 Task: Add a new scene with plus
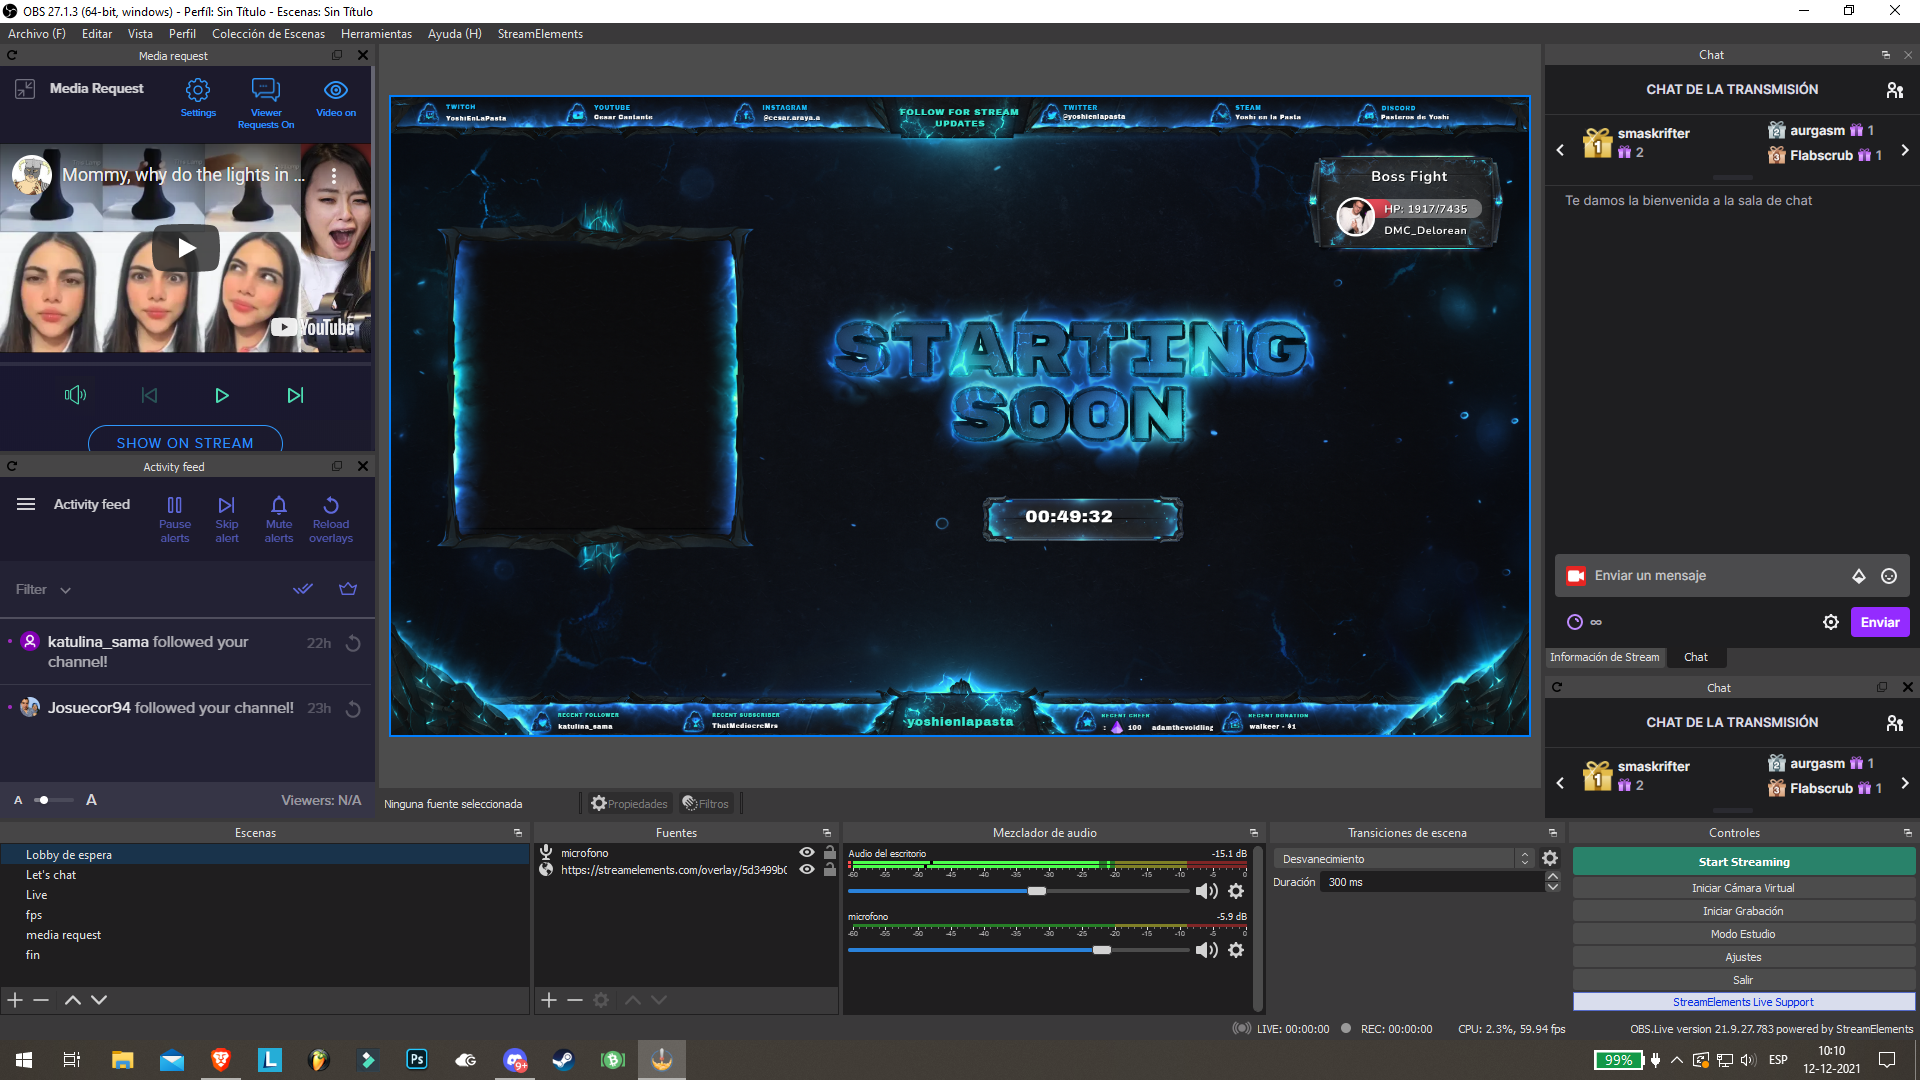pos(15,1000)
